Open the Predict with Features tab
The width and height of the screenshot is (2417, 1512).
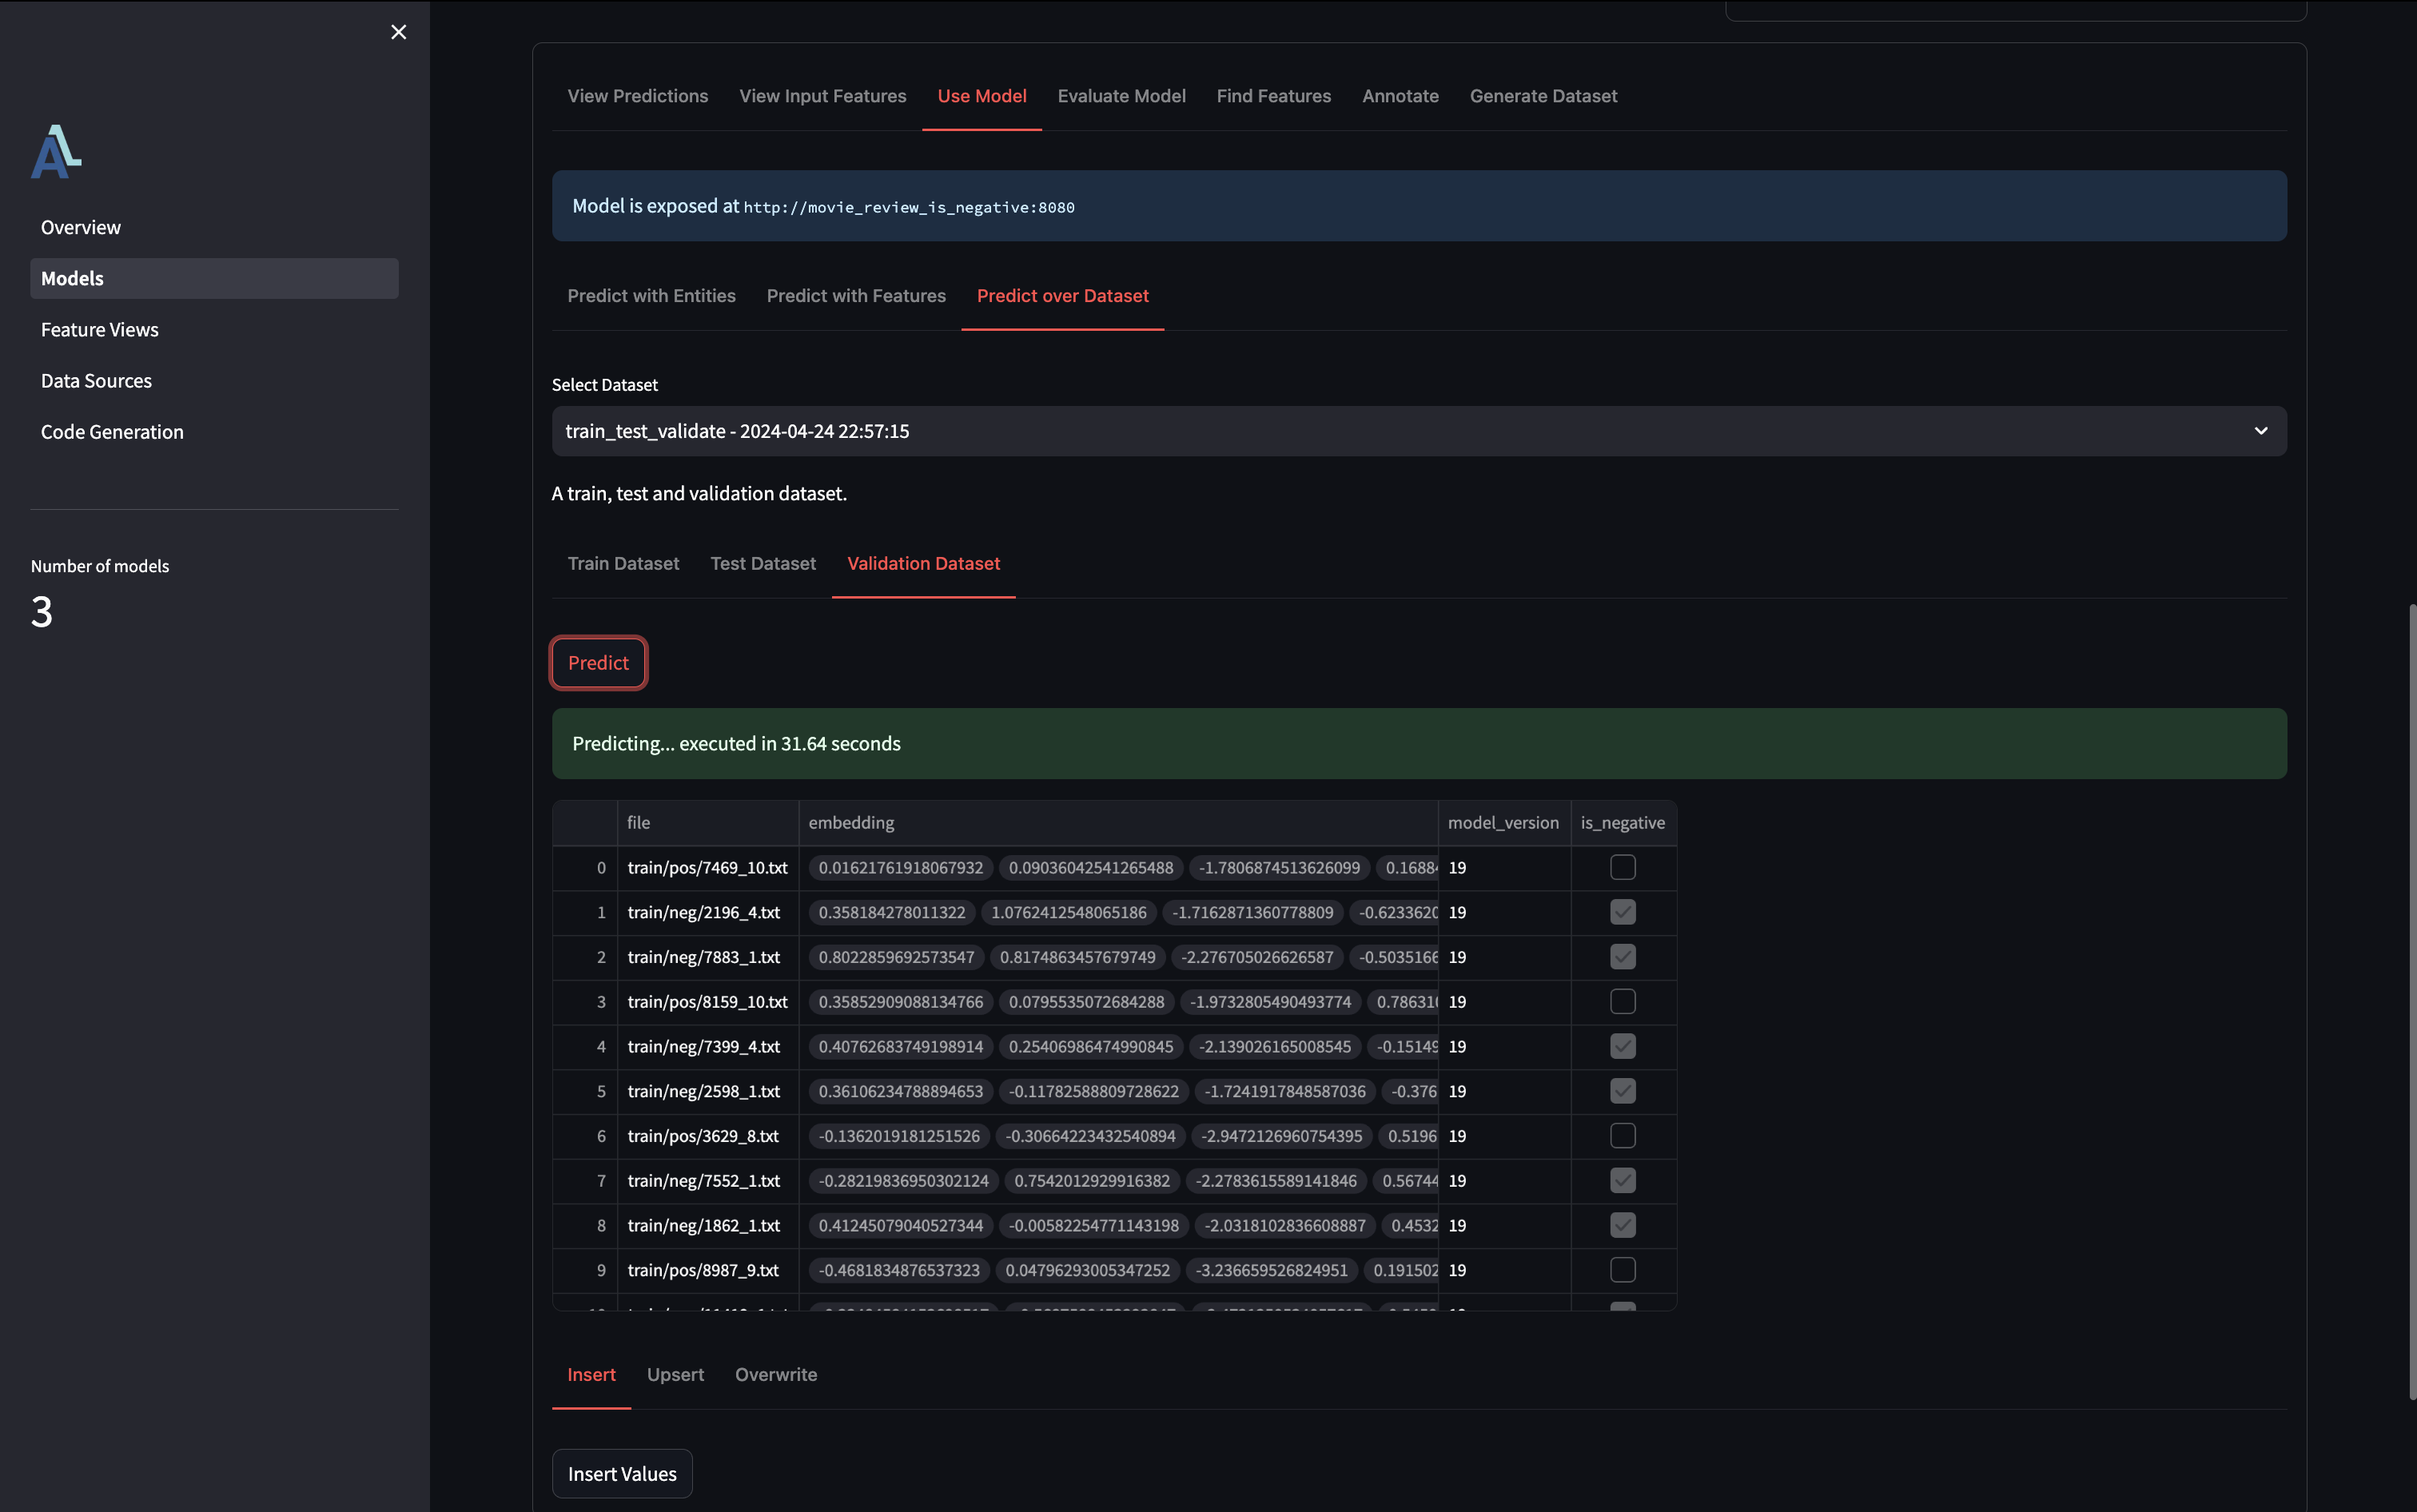click(x=856, y=296)
